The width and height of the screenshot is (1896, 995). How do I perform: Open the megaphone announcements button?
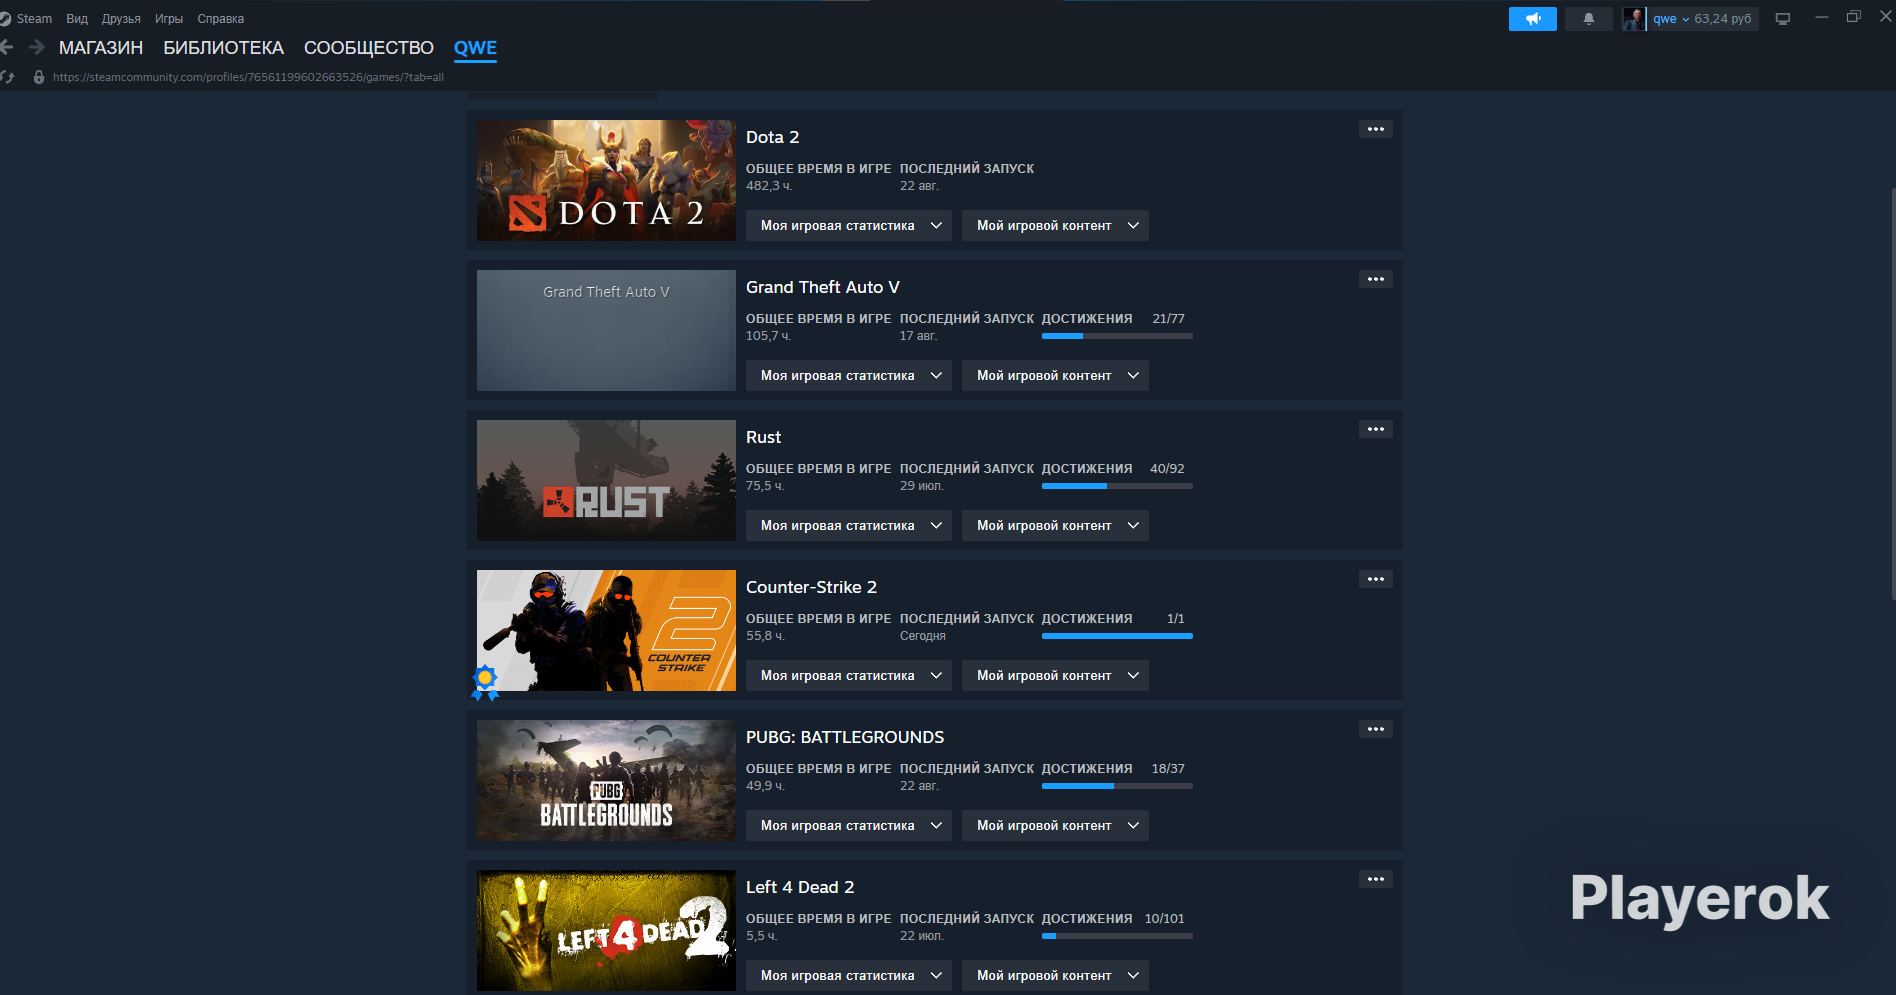1533,19
